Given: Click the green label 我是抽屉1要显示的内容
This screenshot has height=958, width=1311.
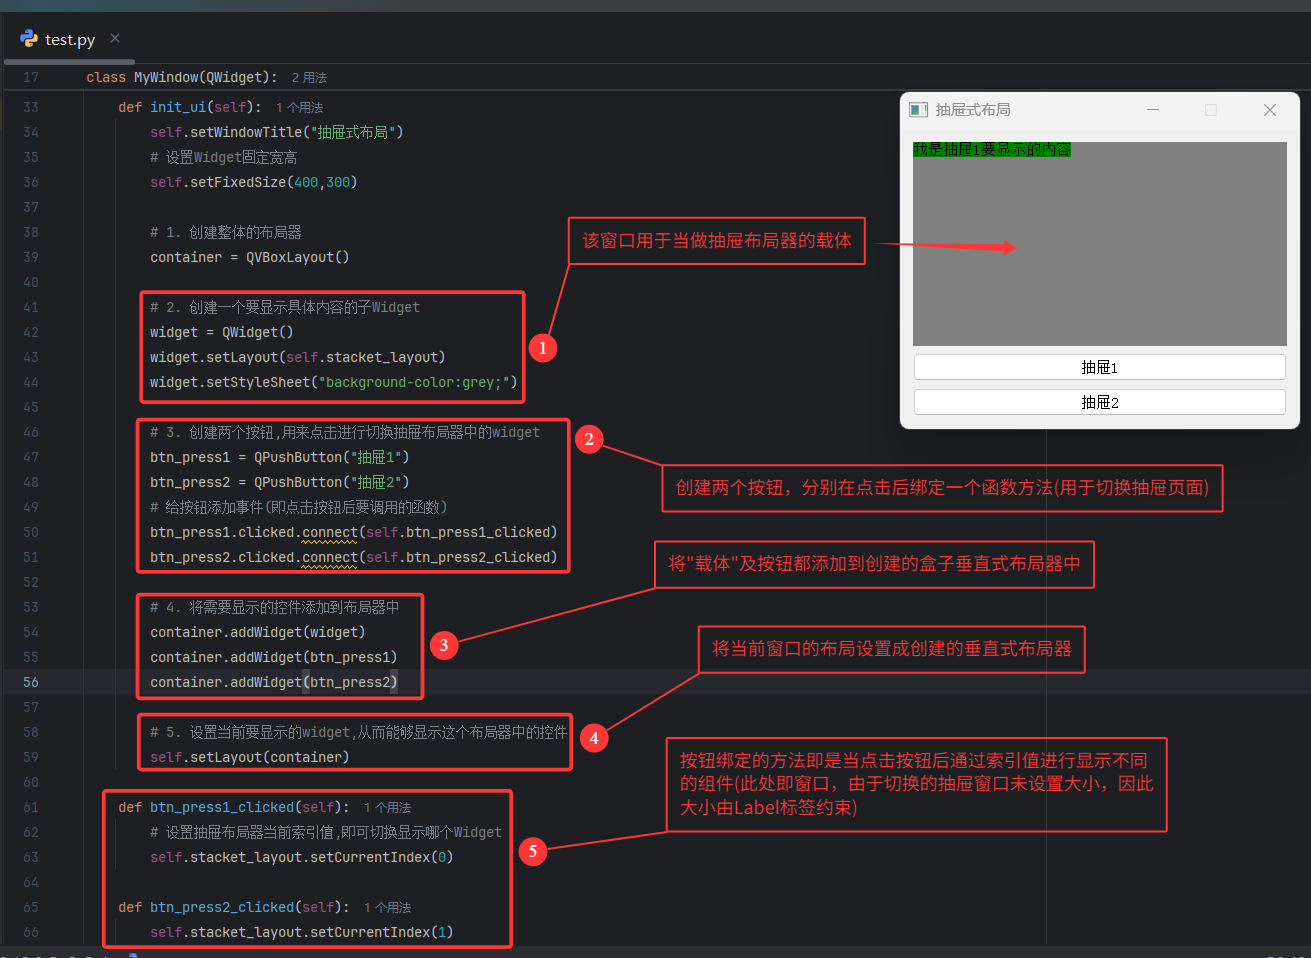Looking at the screenshot, I should coord(992,150).
